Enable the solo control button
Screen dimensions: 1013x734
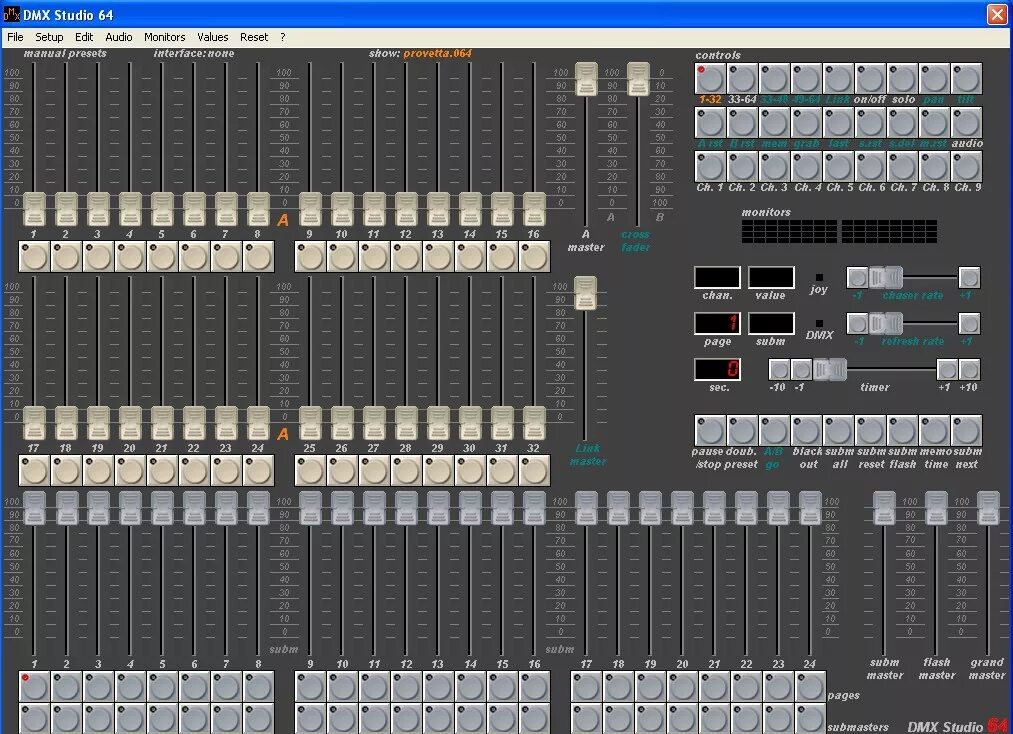(x=903, y=79)
